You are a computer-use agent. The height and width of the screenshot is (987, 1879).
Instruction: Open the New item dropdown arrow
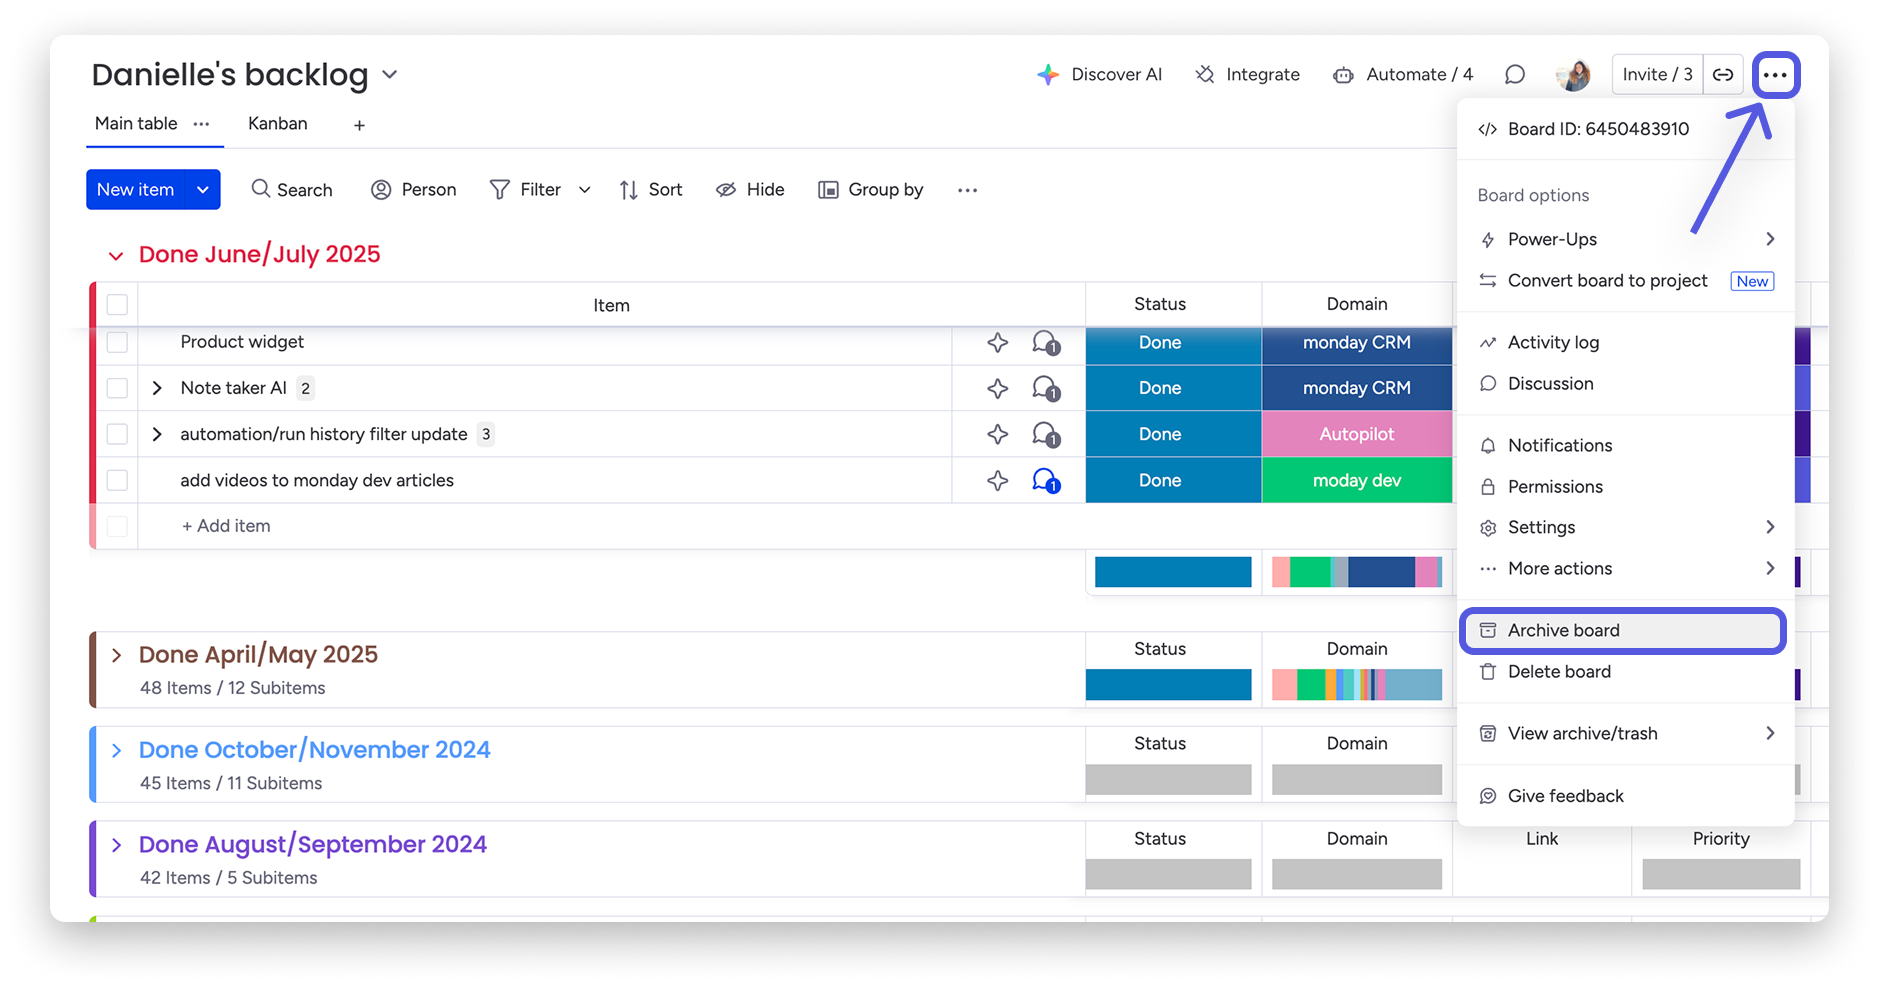[203, 190]
